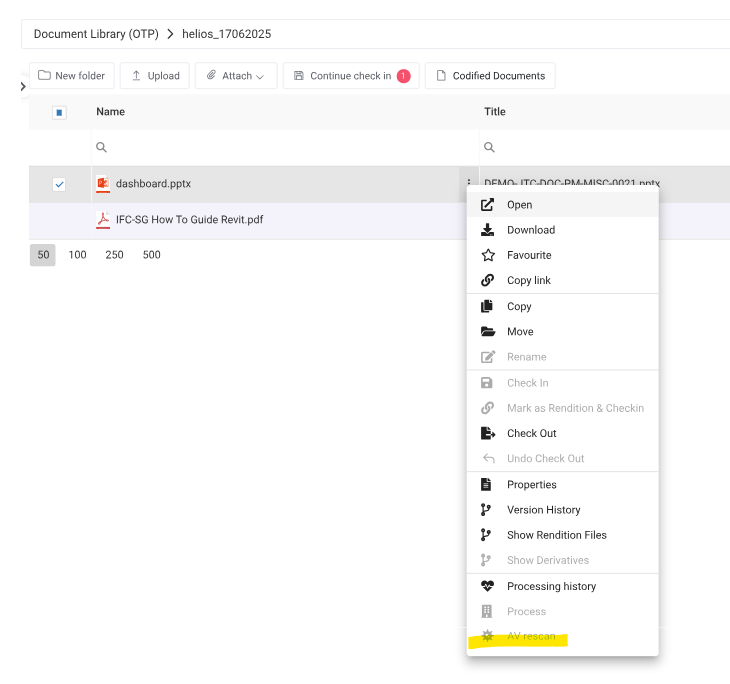Click the Download icon in context menu

pyautogui.click(x=488, y=230)
